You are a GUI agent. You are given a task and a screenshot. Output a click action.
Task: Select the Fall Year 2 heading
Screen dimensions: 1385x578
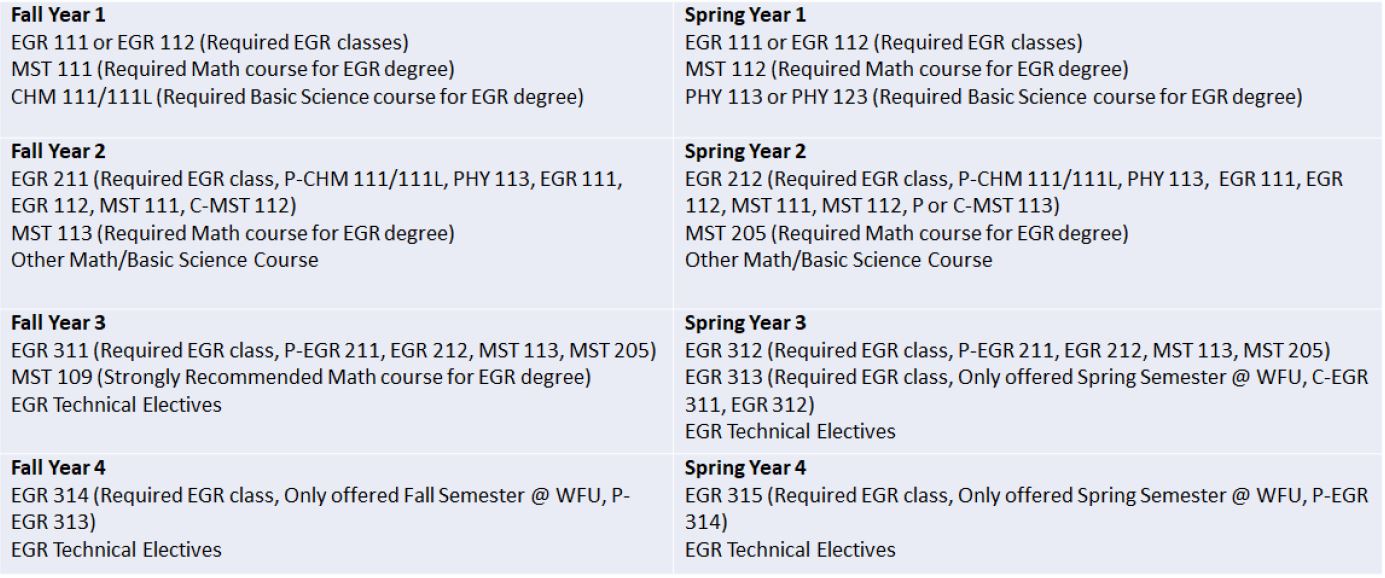pos(58,152)
